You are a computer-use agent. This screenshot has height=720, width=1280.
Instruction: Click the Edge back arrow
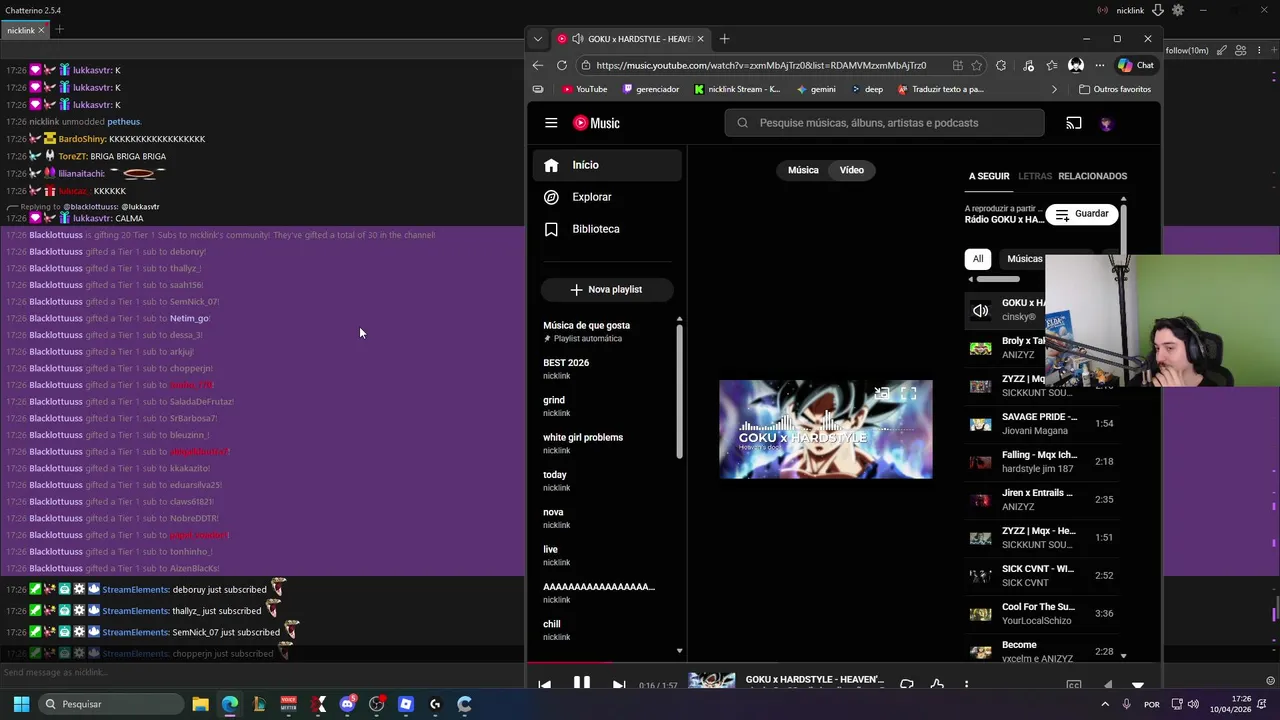click(x=538, y=65)
